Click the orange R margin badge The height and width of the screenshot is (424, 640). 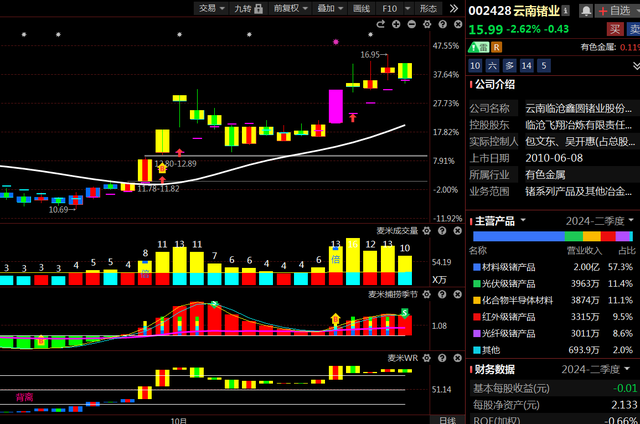click(x=496, y=47)
